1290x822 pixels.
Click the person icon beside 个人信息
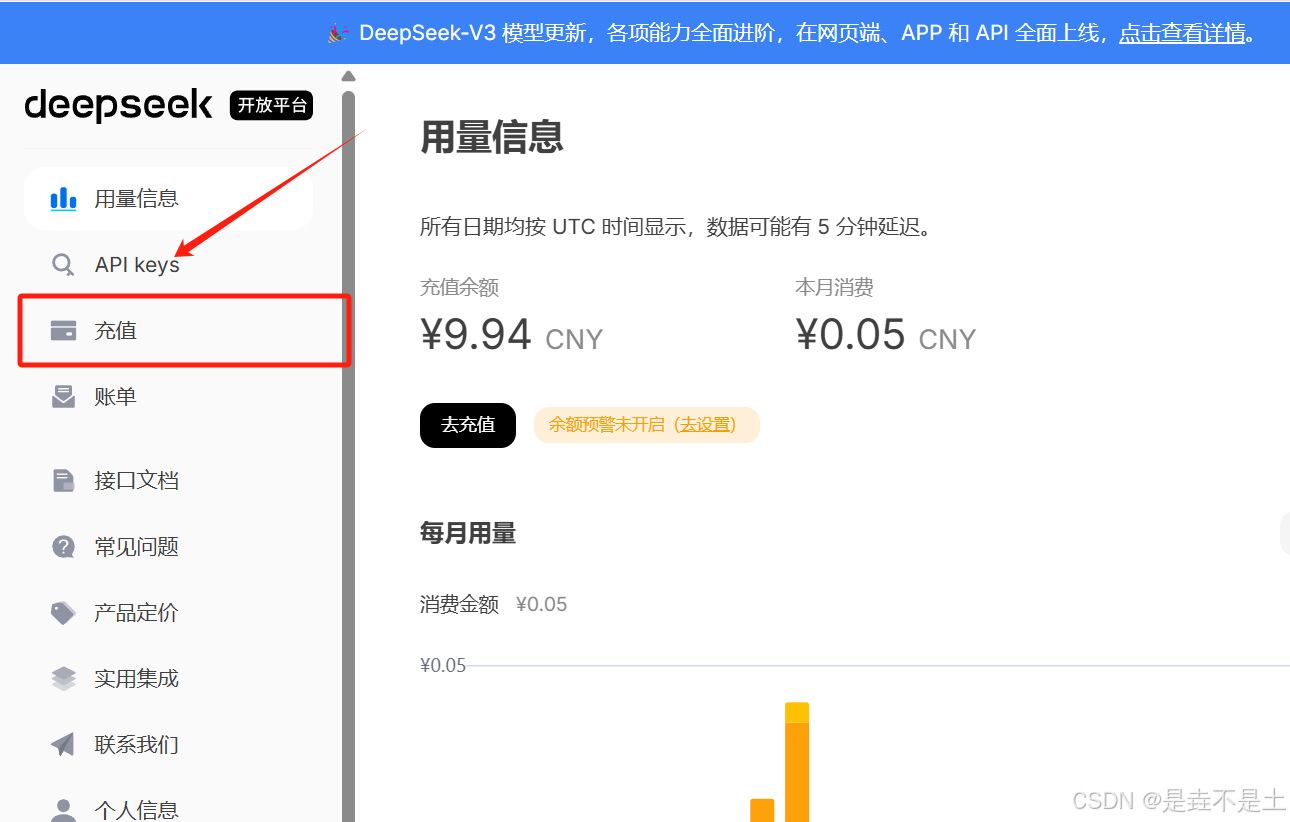(x=63, y=810)
